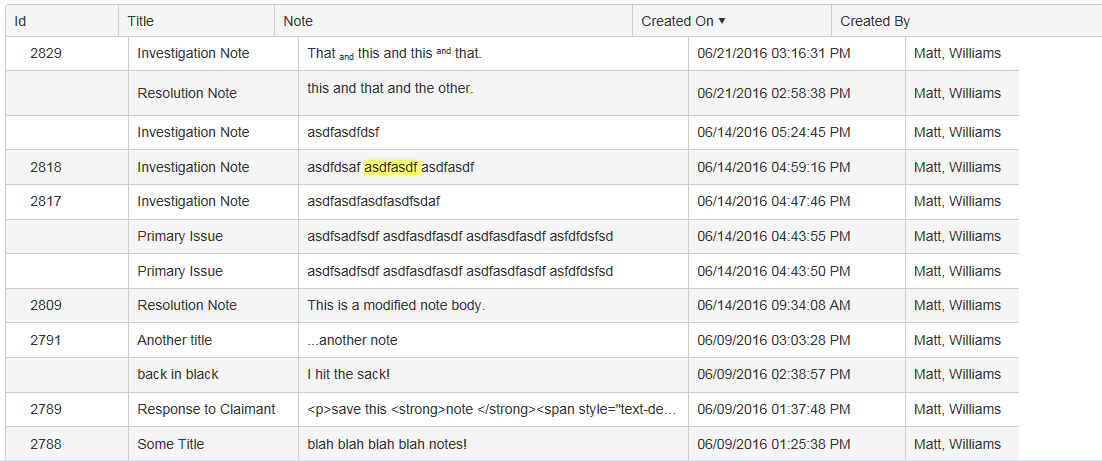Click the Created By column header
The height and width of the screenshot is (461, 1102).
(x=875, y=21)
